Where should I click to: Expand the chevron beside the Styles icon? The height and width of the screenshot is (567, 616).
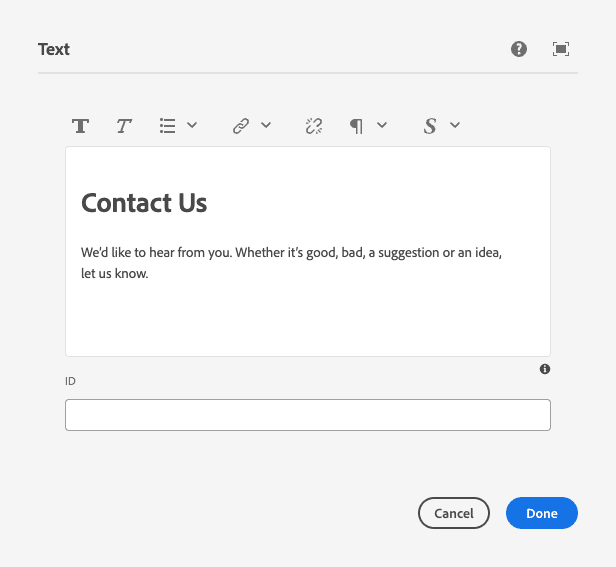pos(455,126)
